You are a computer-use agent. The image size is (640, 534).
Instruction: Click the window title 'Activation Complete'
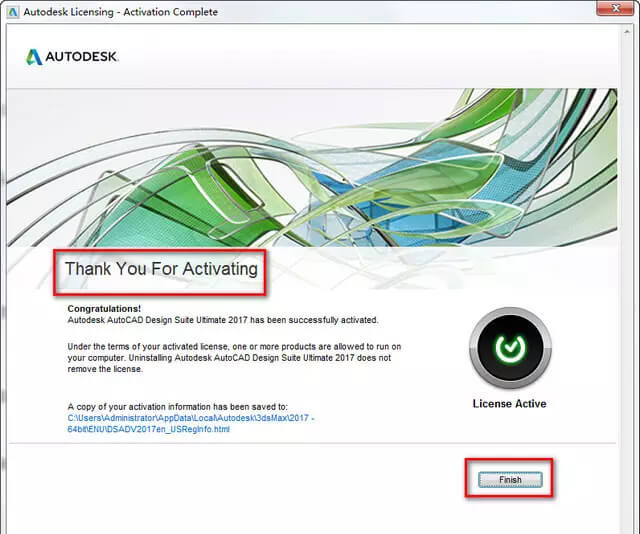pyautogui.click(x=171, y=12)
